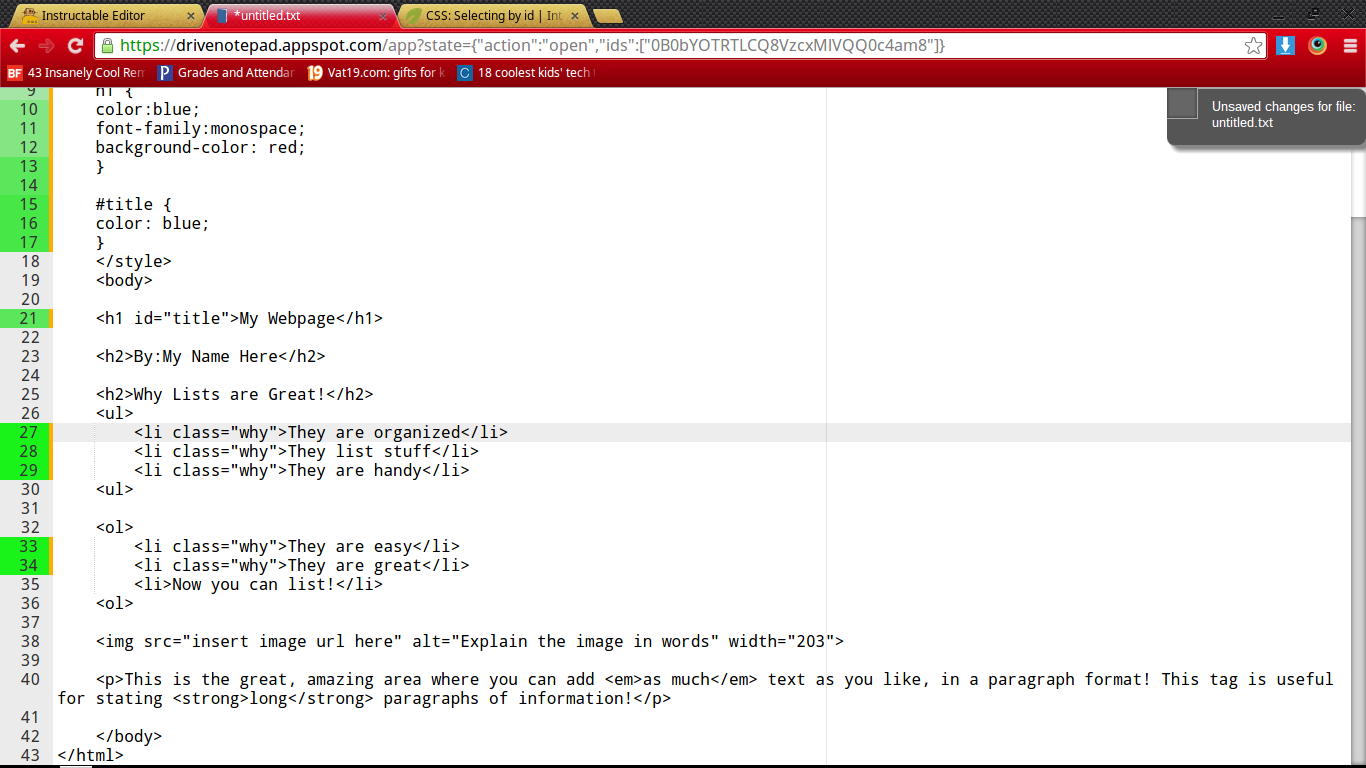Click the Unsaved changes notification icon

click(x=1183, y=103)
